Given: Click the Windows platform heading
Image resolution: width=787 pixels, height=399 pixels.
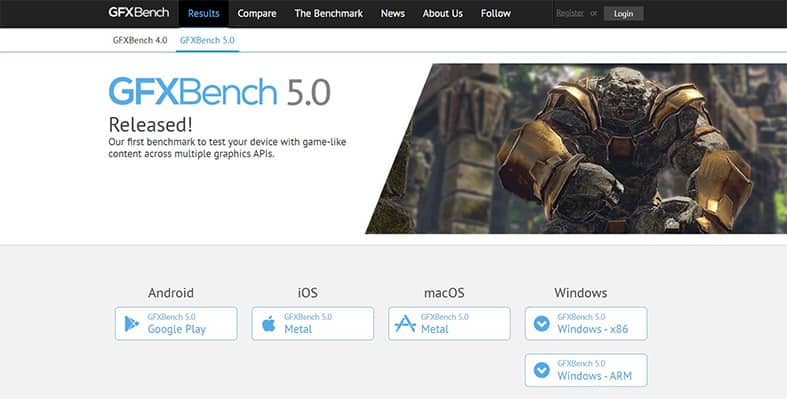Looking at the screenshot, I should coord(581,293).
